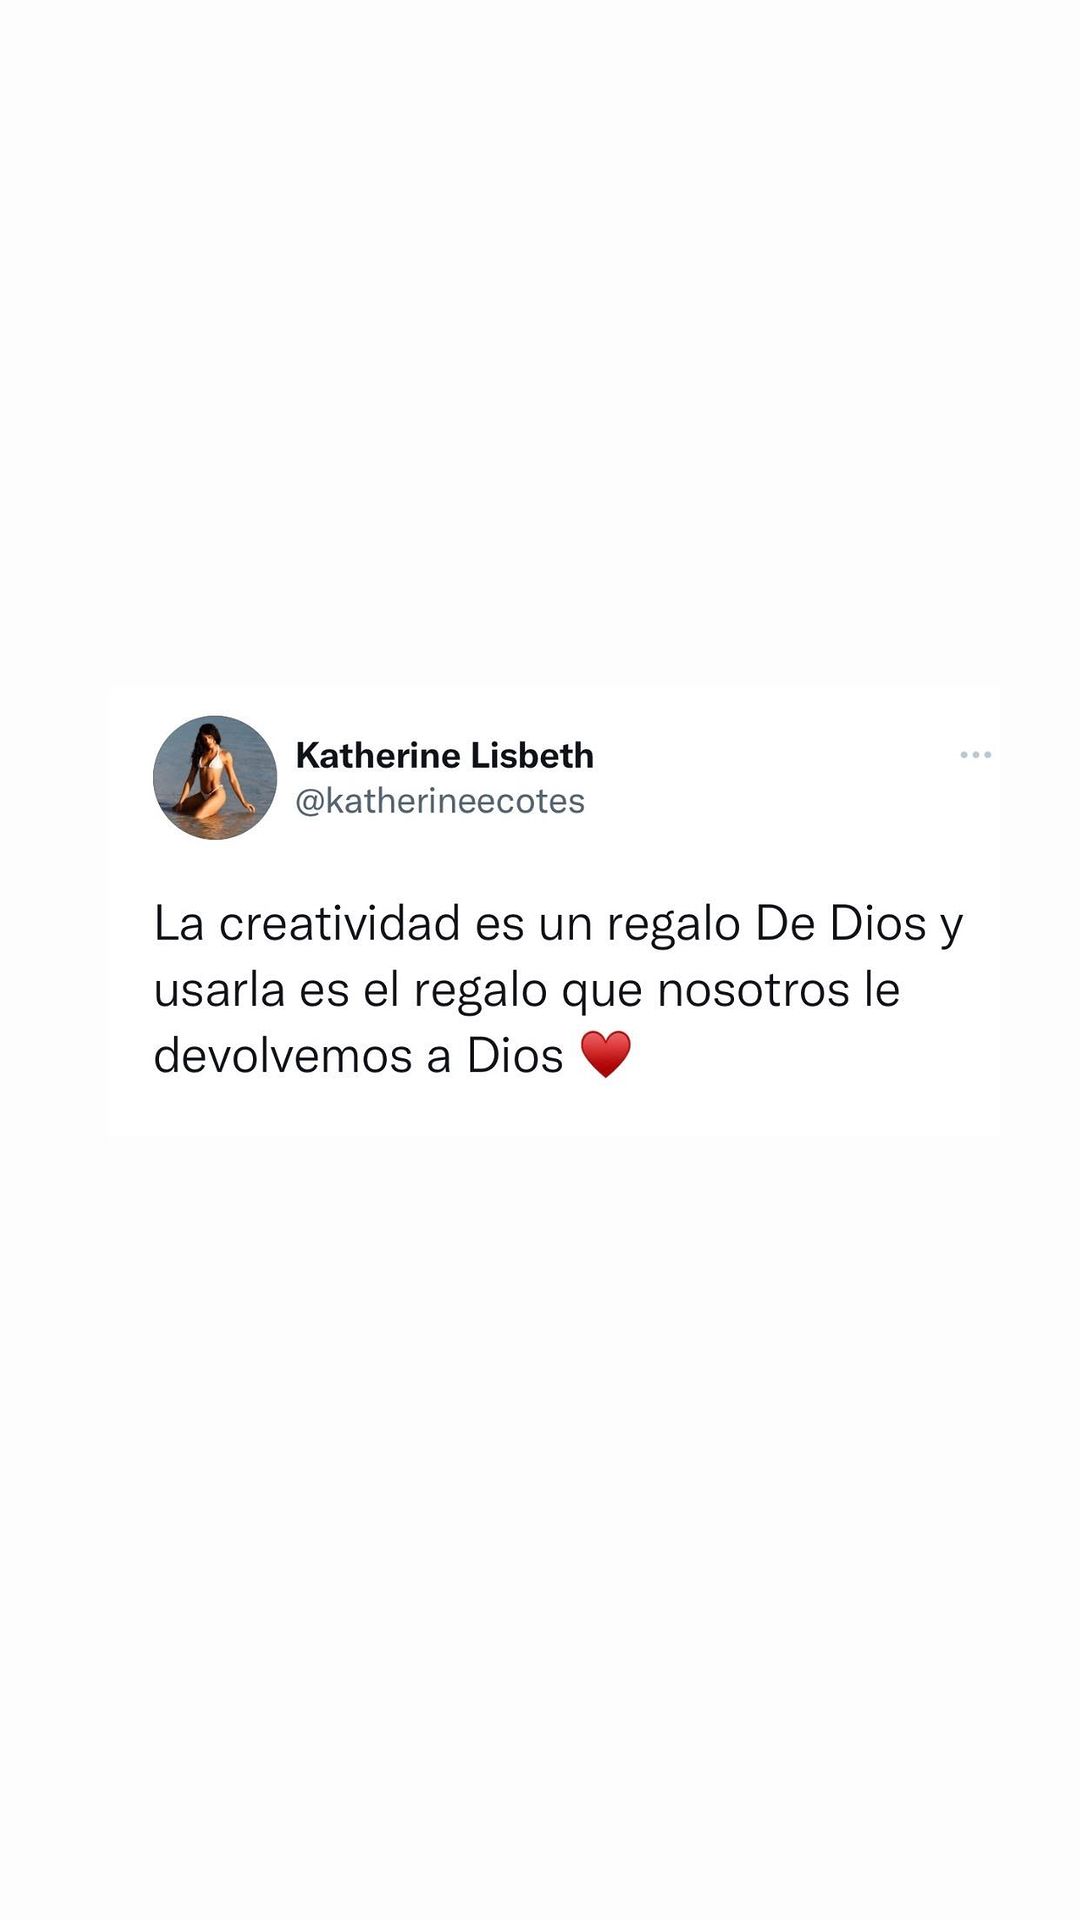Screen dimensions: 1080x1920
Task: Click the final word 'Dios' before the heart
Action: pos(515,1055)
